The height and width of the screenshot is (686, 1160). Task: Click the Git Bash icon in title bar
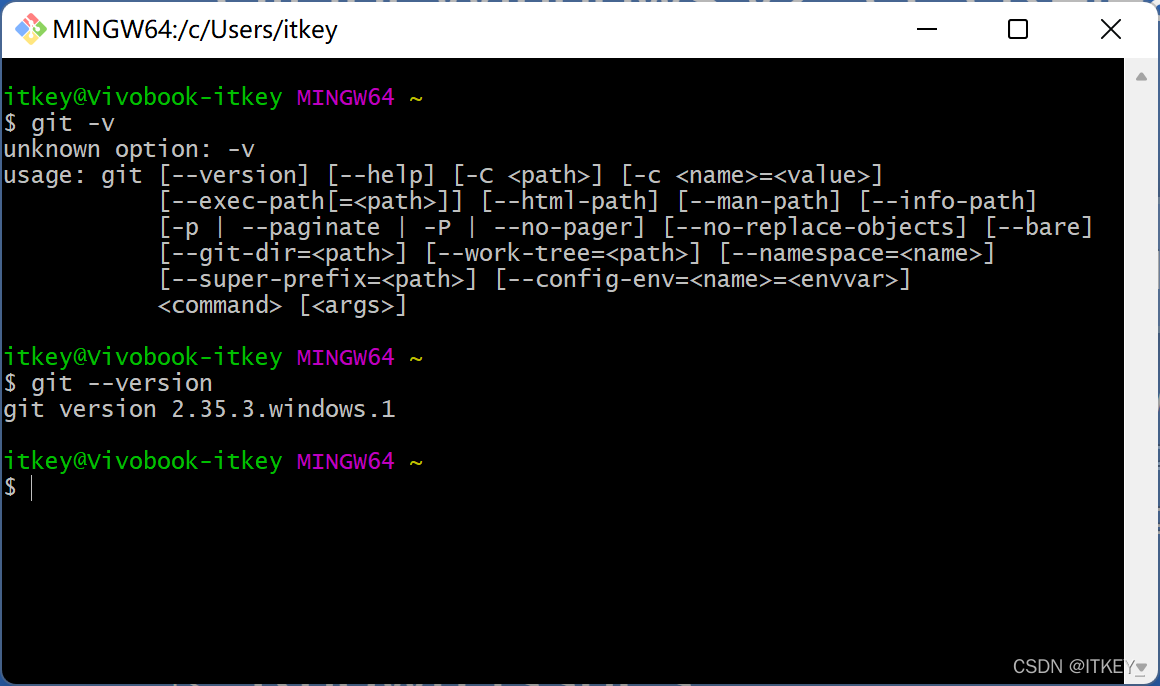30,29
